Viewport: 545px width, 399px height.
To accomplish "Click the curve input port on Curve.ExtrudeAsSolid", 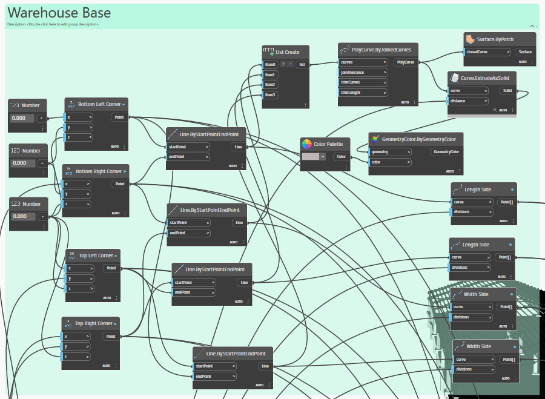I will [468, 91].
